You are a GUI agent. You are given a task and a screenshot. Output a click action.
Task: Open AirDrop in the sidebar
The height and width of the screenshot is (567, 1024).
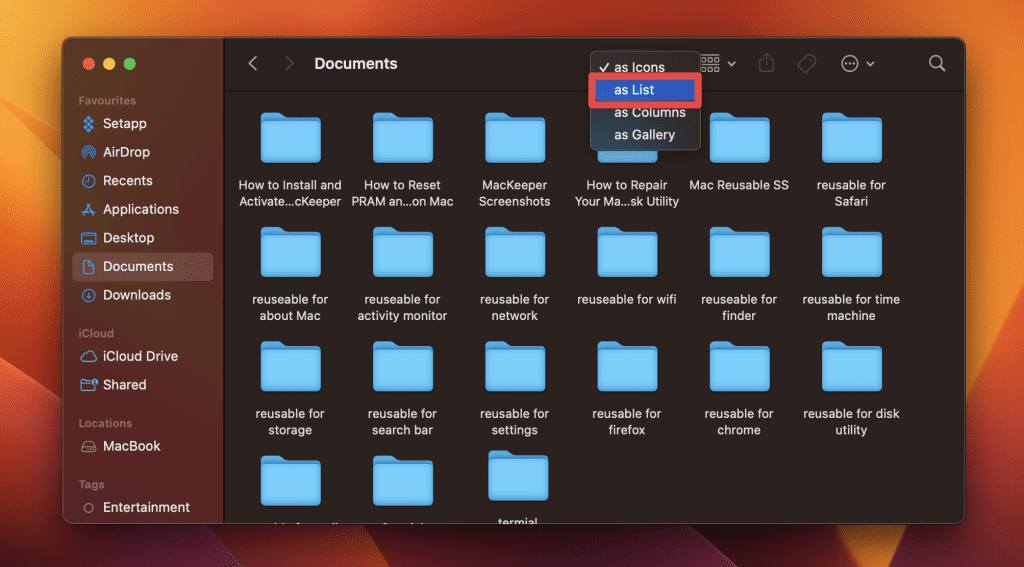pos(126,152)
